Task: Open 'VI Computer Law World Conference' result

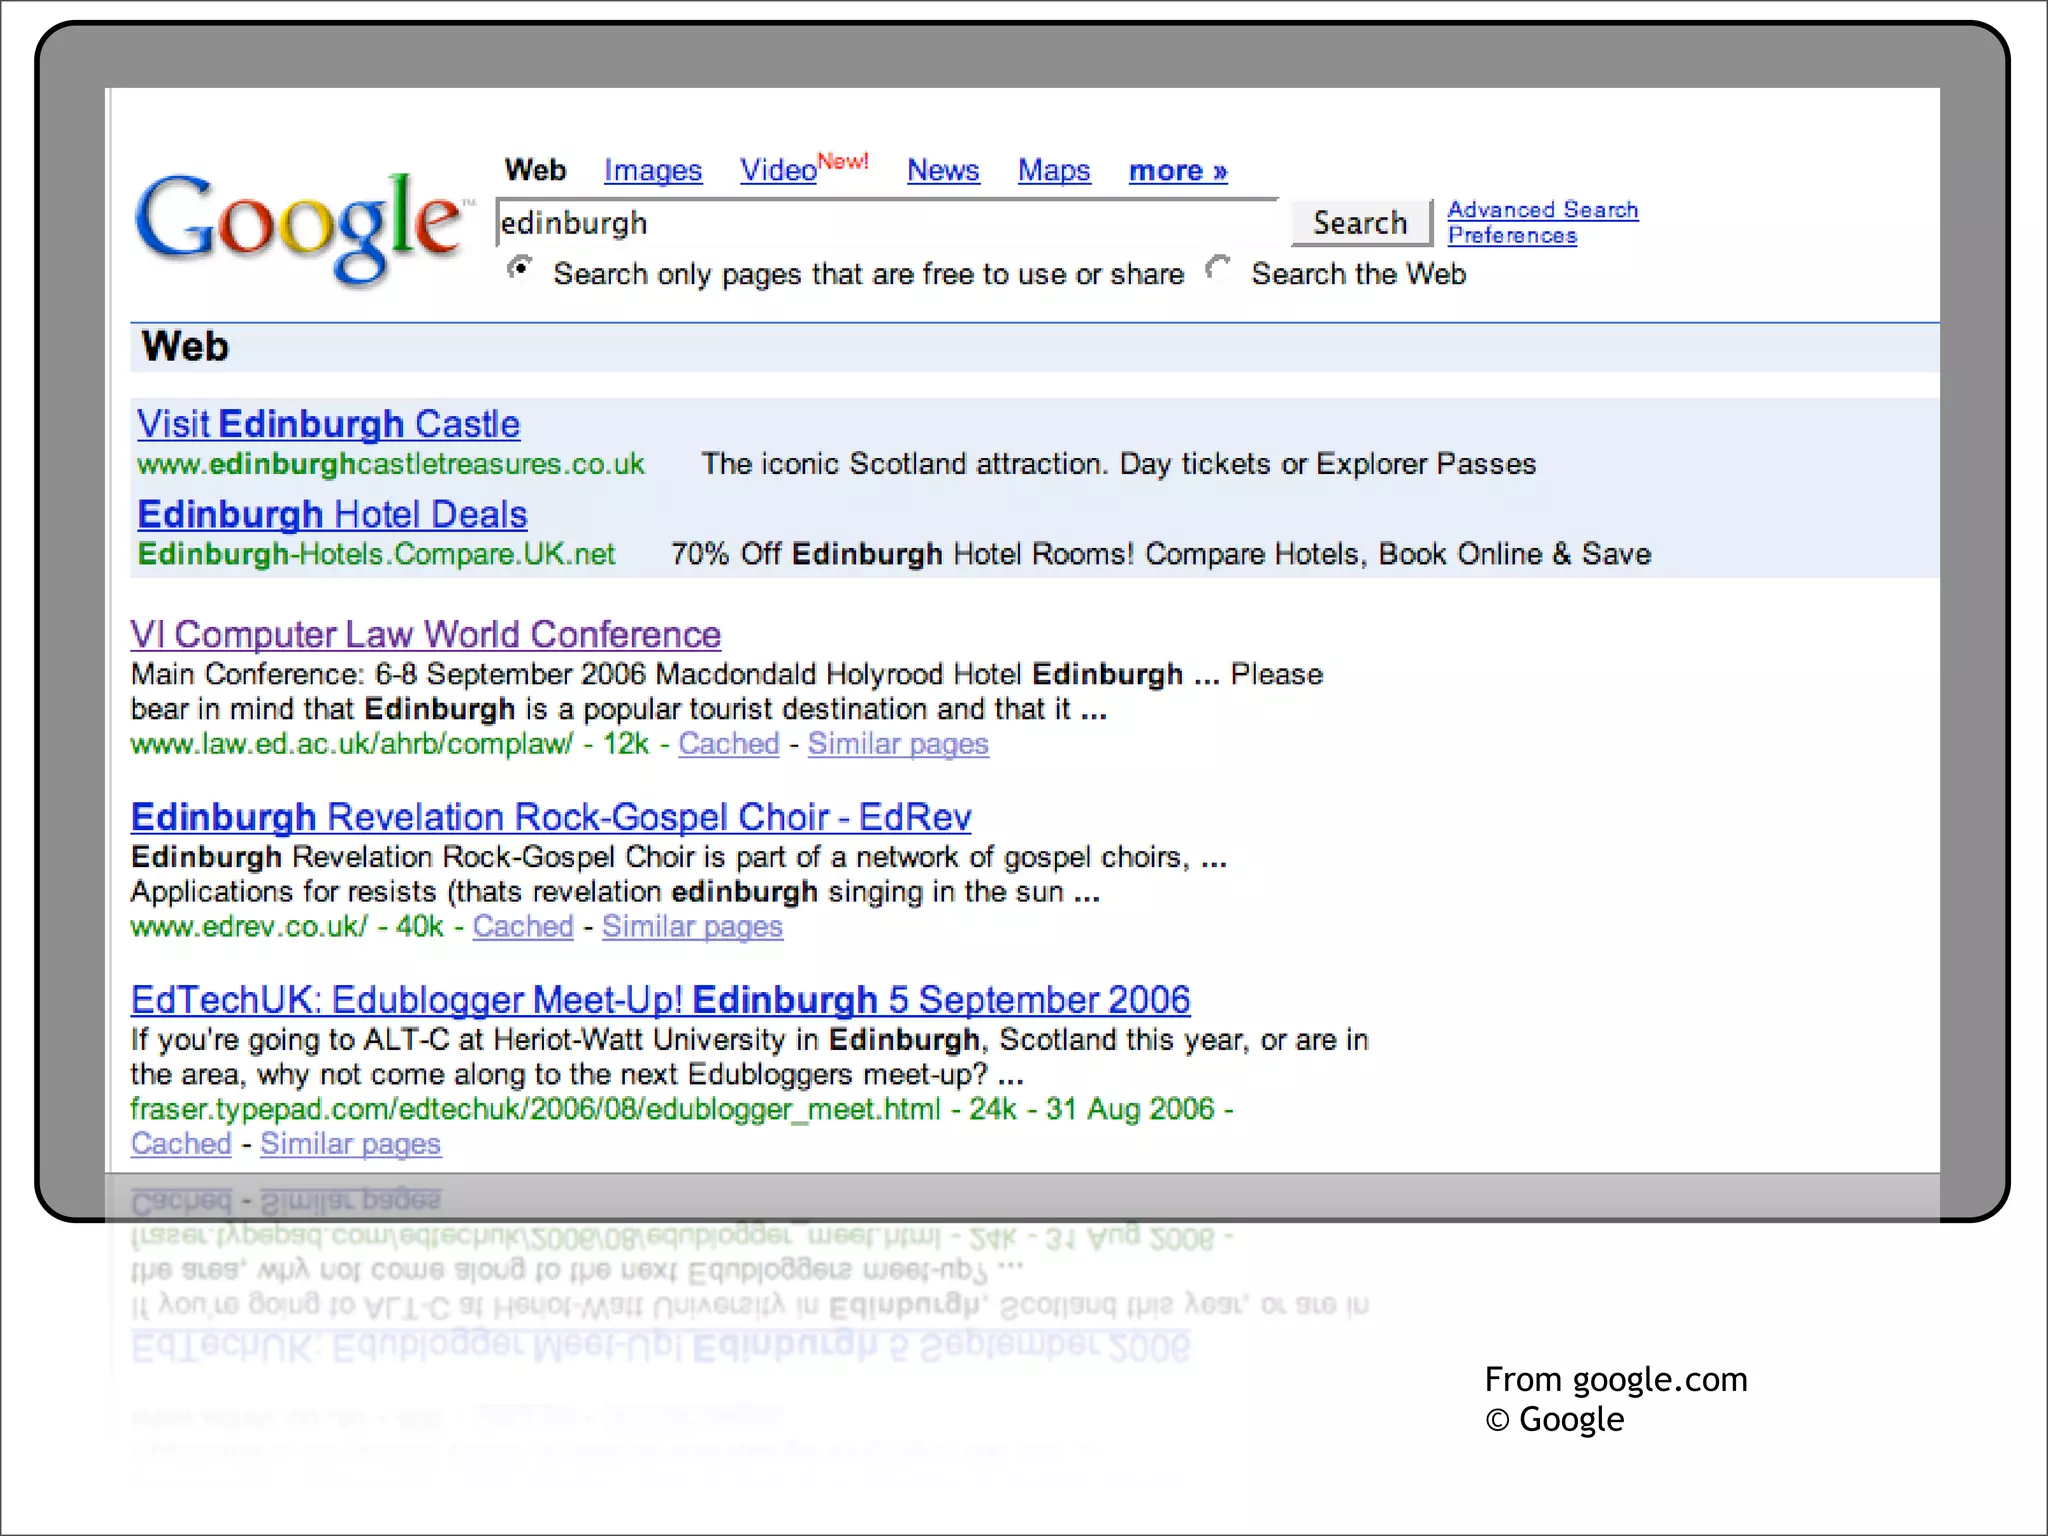Action: click(x=425, y=635)
